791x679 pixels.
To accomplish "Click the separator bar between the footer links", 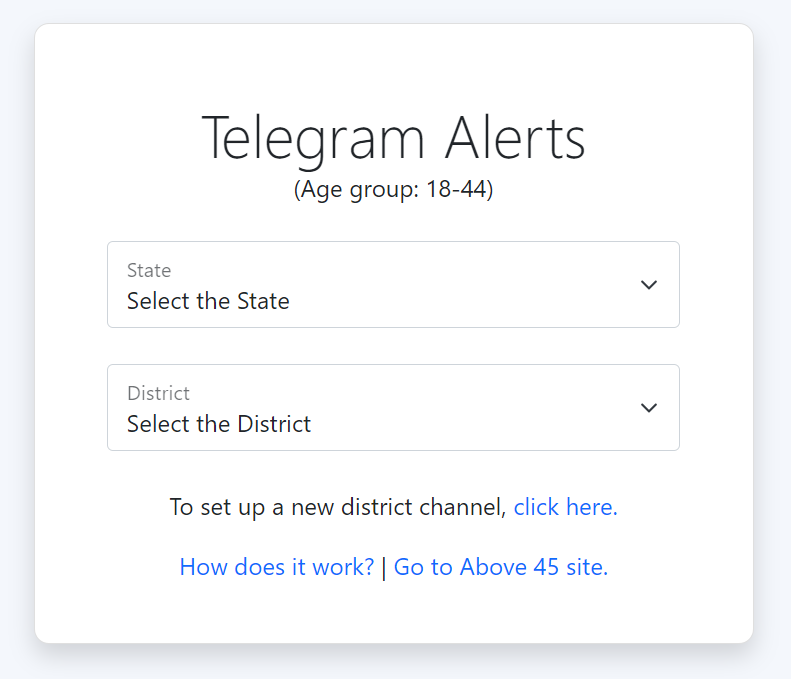I will 384,568.
